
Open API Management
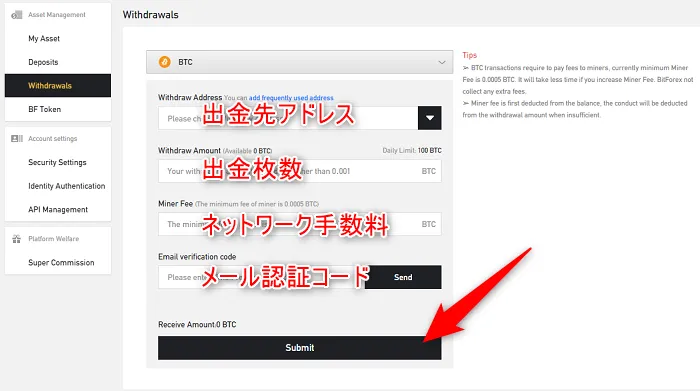pyautogui.click(x=58, y=209)
